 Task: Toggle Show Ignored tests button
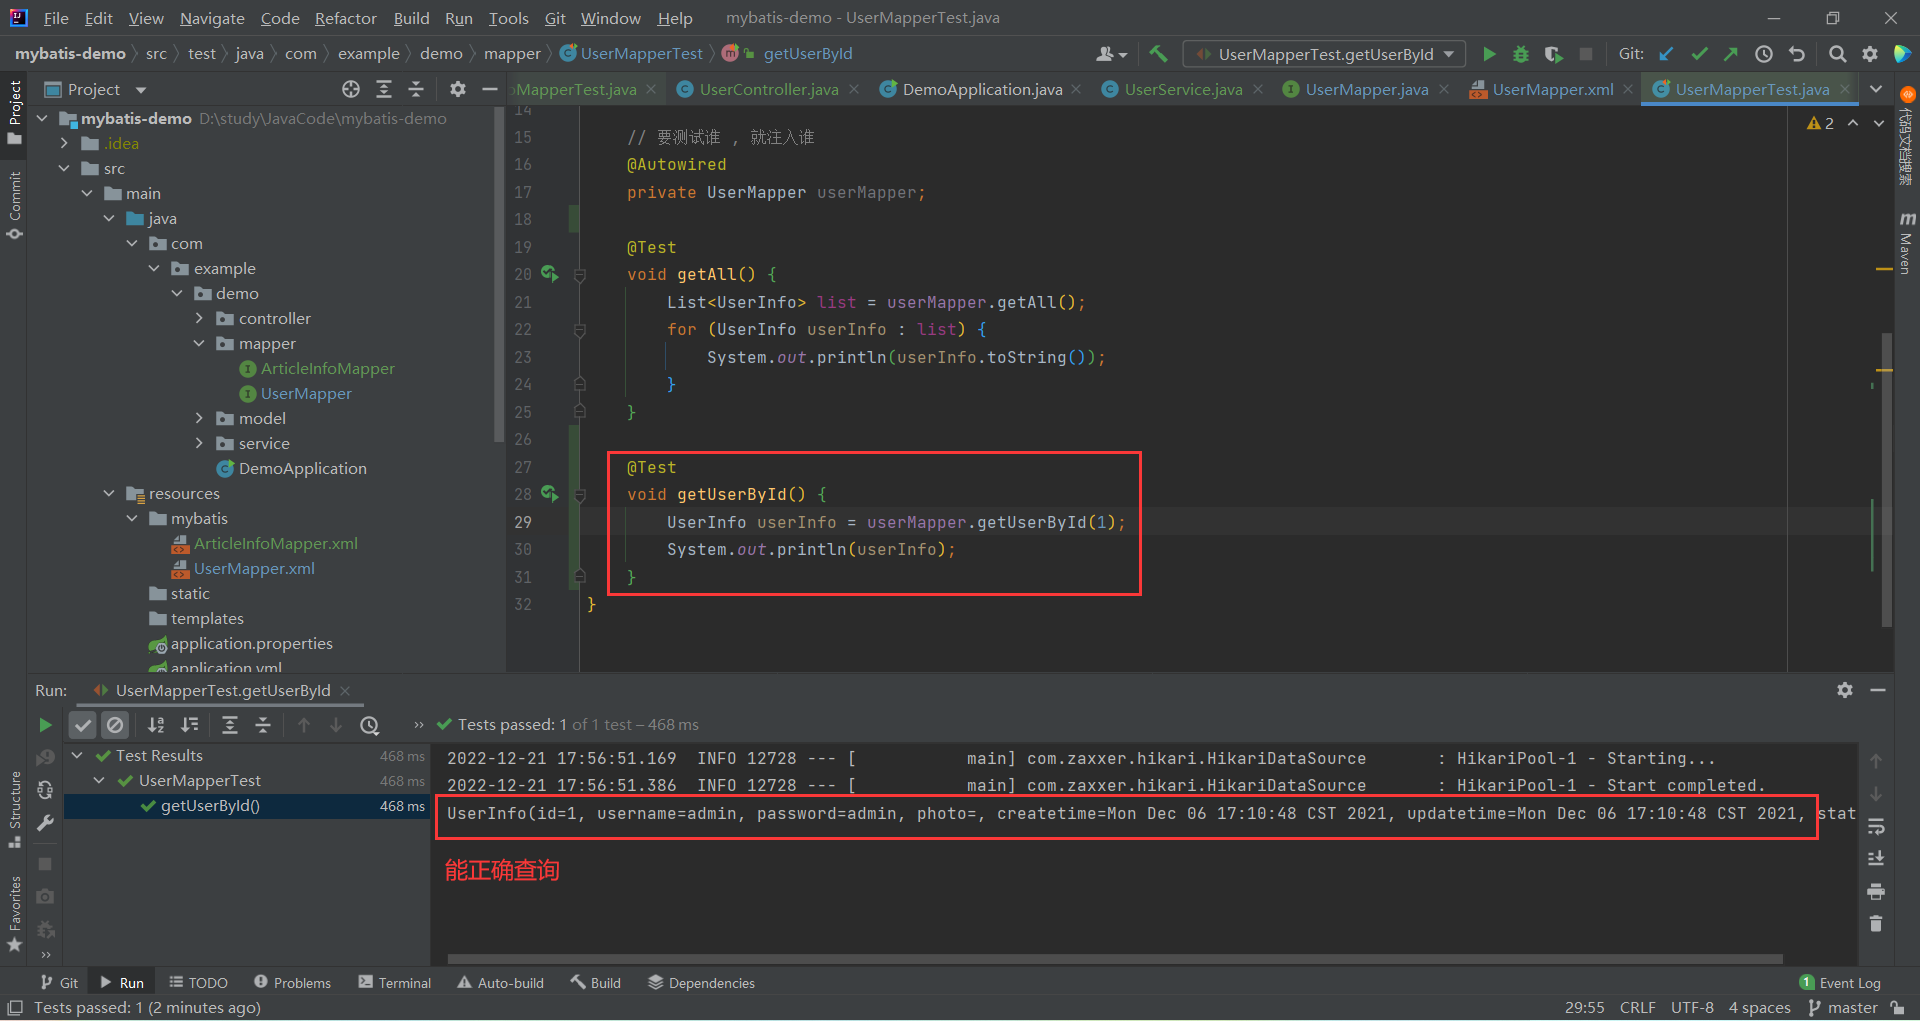(x=115, y=725)
